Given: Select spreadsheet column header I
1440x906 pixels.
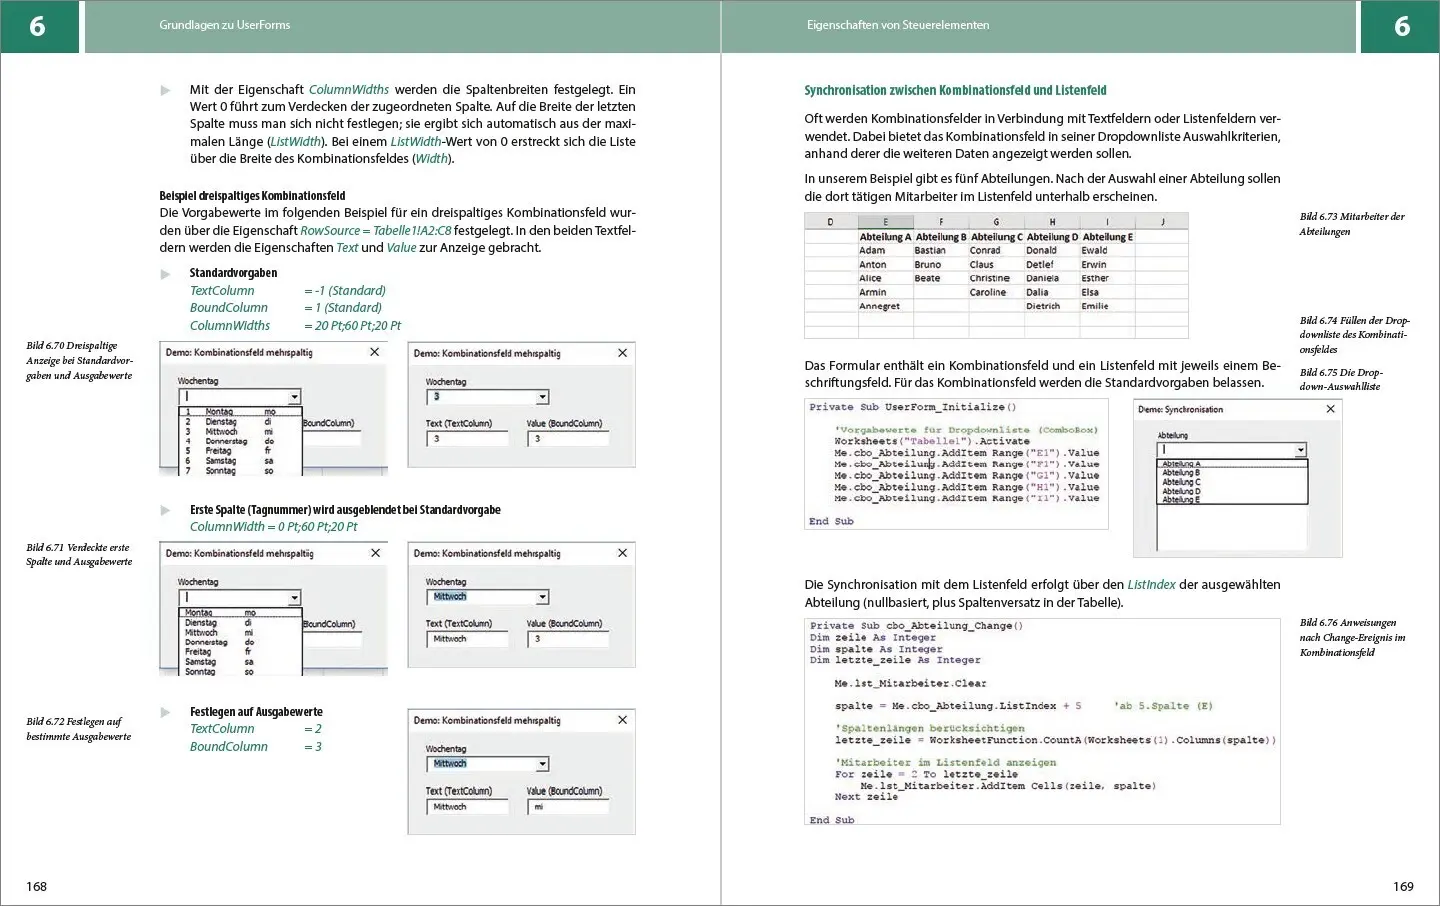Looking at the screenshot, I should pos(1106,222).
